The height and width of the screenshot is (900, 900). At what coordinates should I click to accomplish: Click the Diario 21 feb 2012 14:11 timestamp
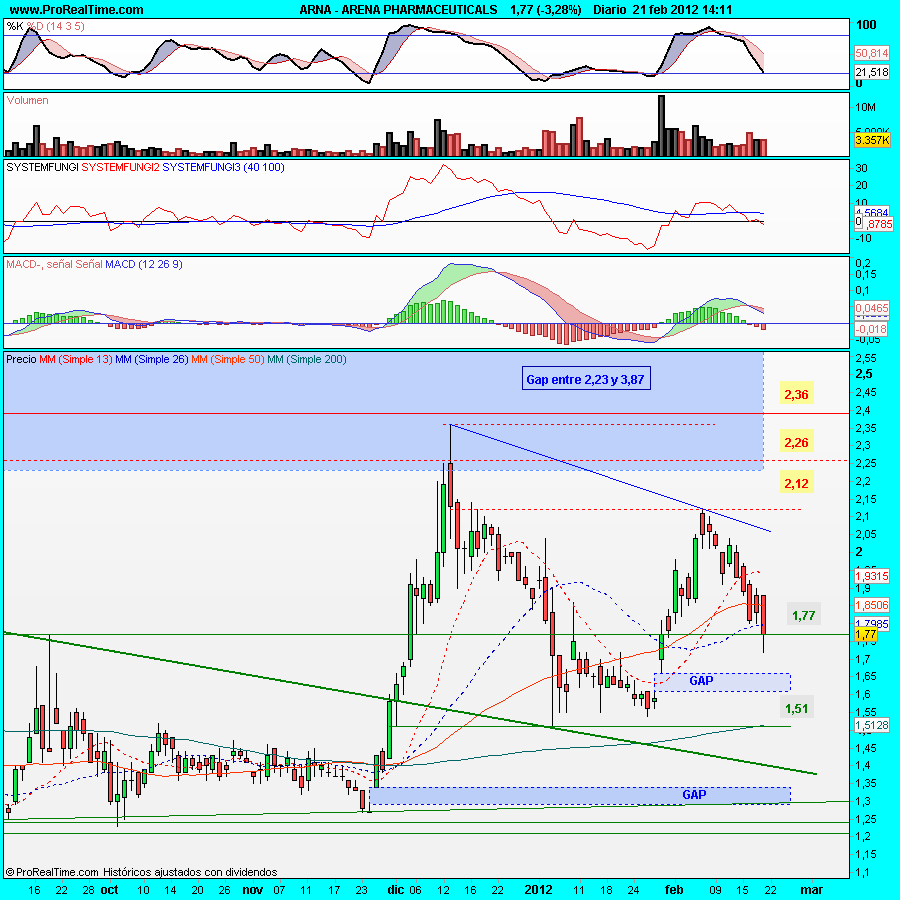click(x=662, y=10)
